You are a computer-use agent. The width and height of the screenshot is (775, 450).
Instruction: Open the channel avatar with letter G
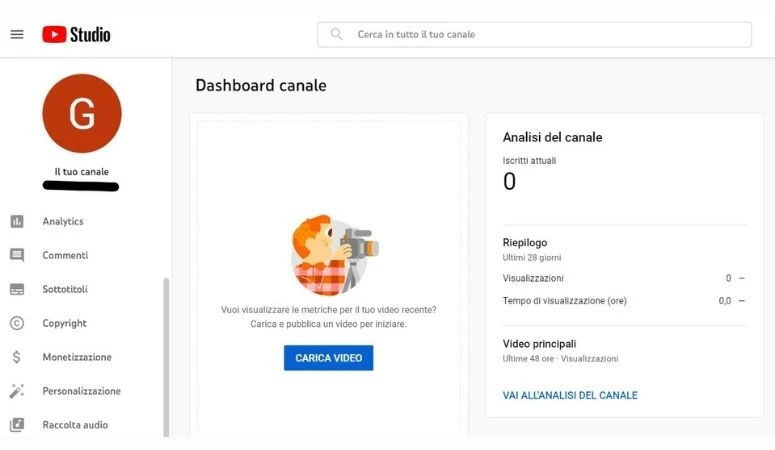coord(82,113)
